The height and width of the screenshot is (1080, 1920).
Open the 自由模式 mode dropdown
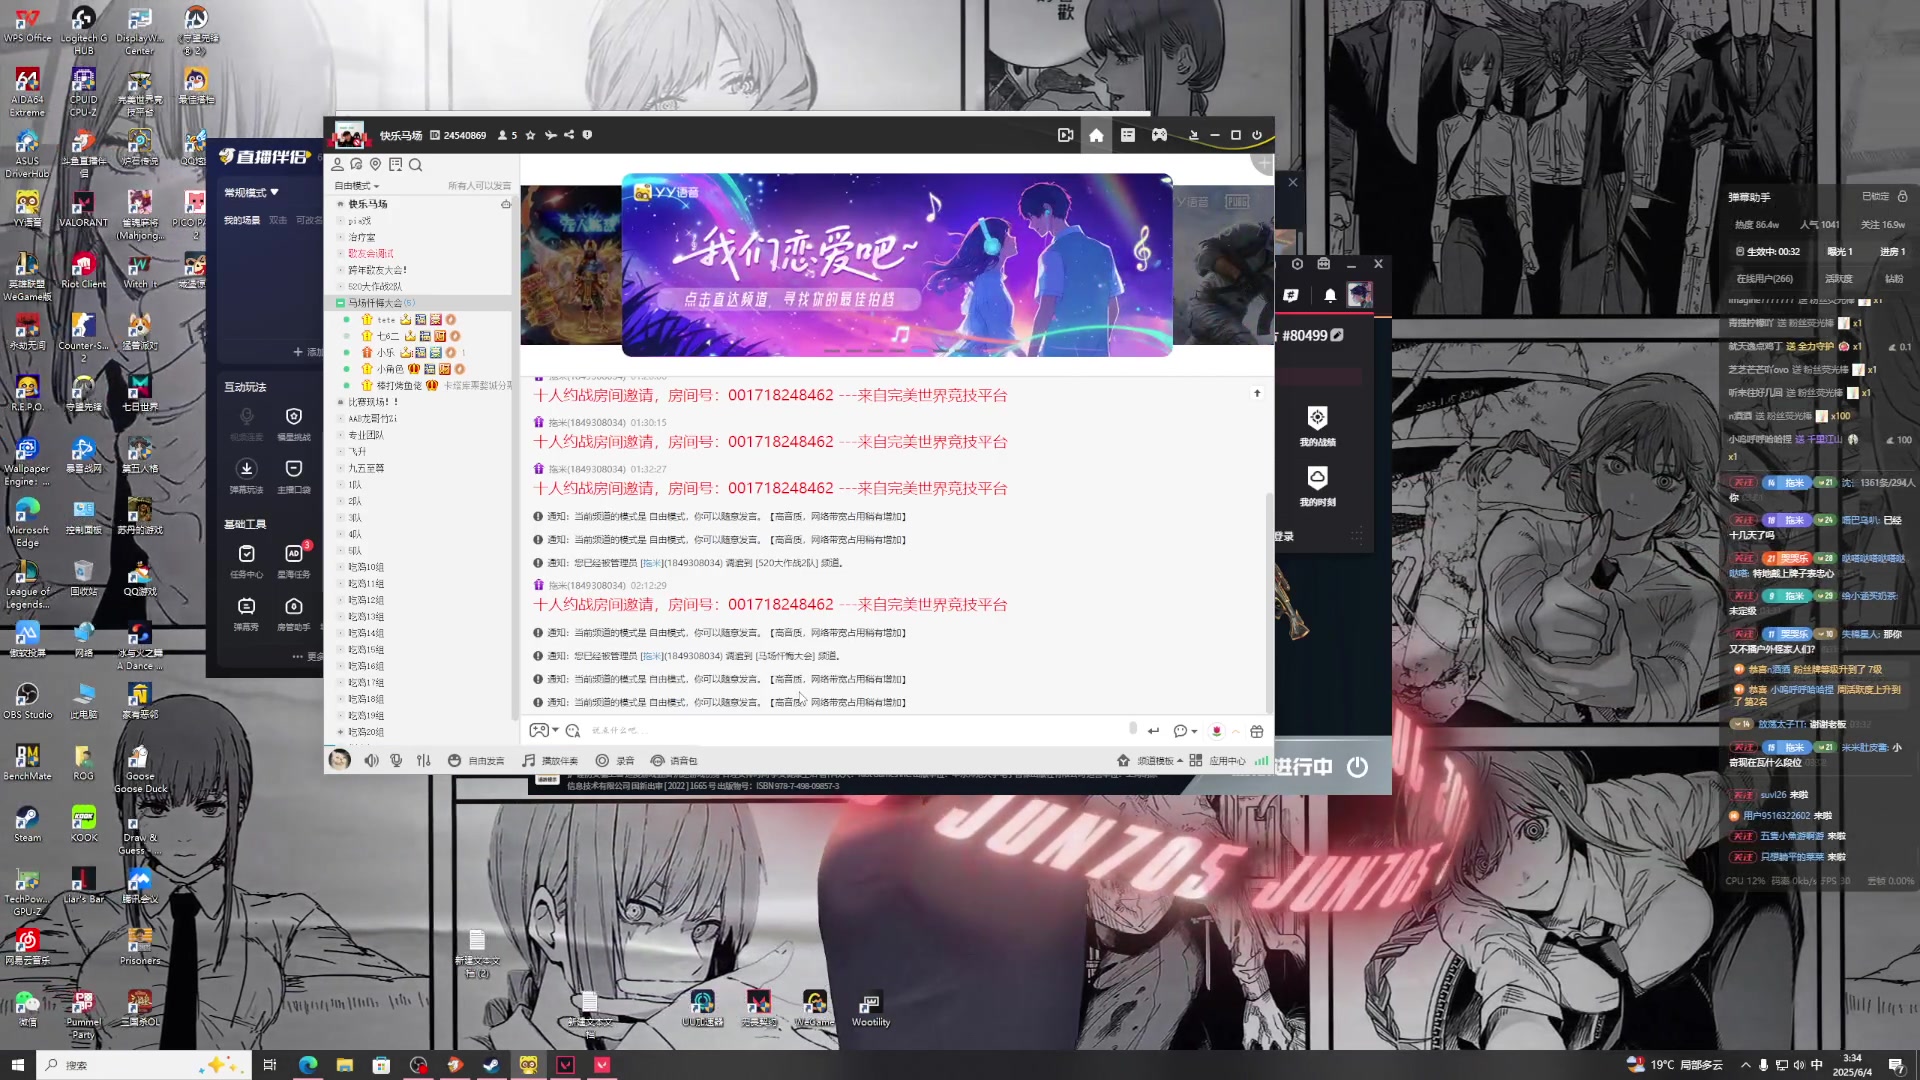point(357,186)
